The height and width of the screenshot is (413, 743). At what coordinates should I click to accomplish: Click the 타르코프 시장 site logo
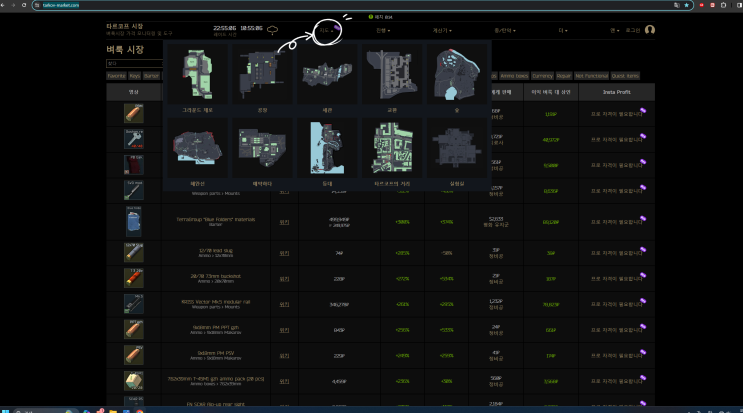[x=125, y=26]
